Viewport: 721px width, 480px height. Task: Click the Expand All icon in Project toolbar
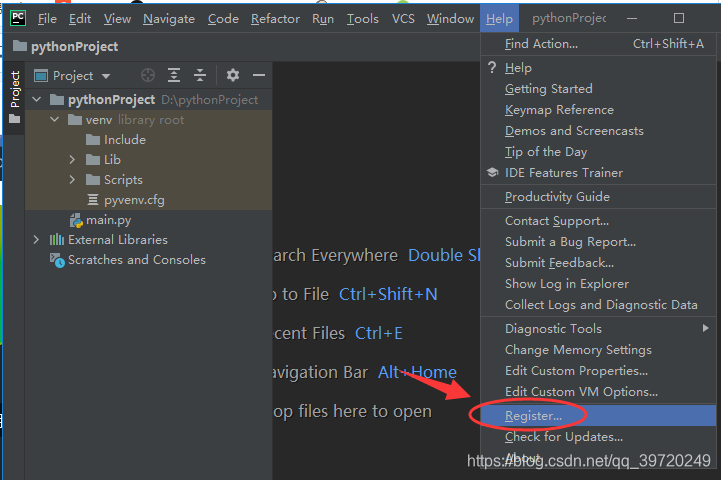[x=174, y=75]
